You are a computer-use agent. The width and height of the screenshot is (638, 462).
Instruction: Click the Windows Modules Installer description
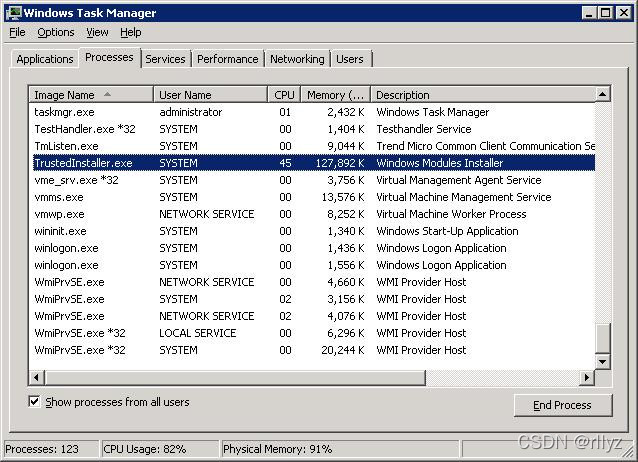[440, 163]
